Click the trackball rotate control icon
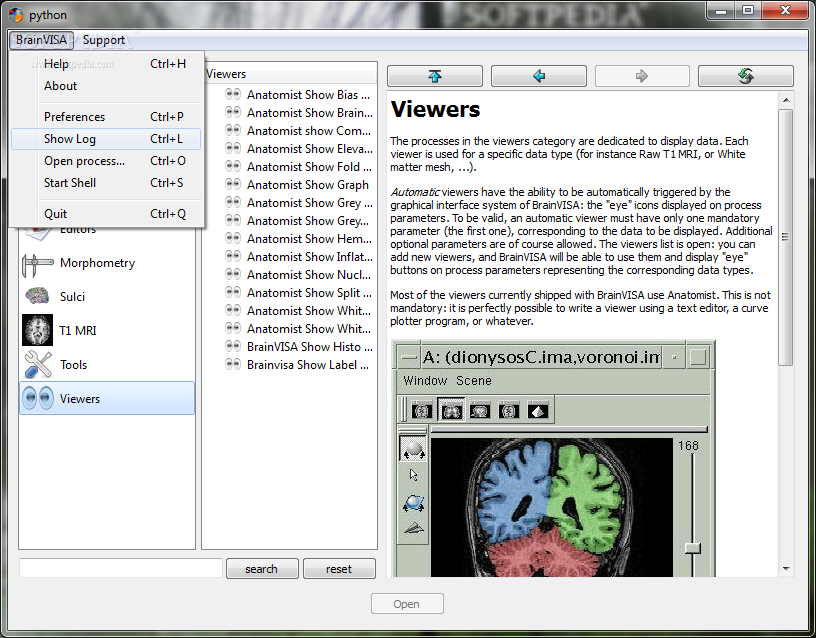The width and height of the screenshot is (816, 638). 413,449
